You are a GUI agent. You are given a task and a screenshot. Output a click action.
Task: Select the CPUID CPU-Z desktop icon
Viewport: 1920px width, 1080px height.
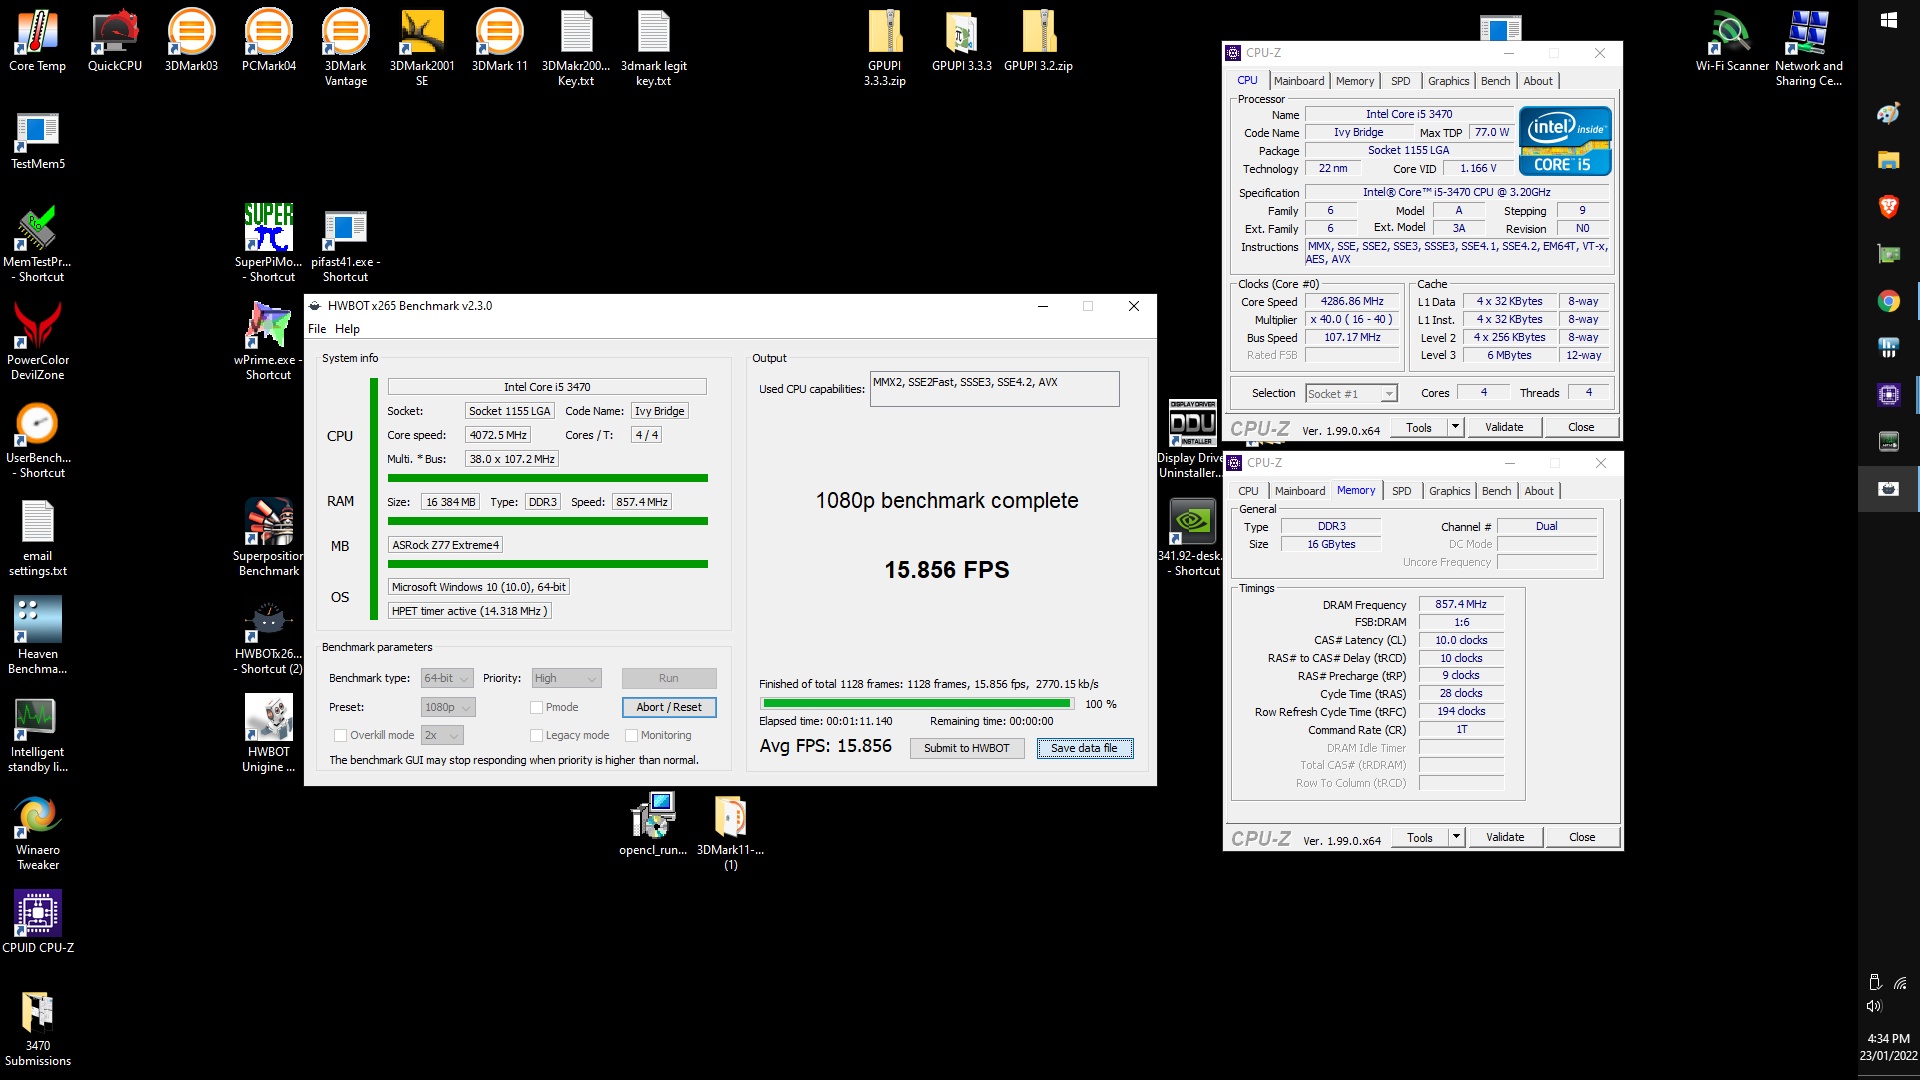tap(38, 921)
